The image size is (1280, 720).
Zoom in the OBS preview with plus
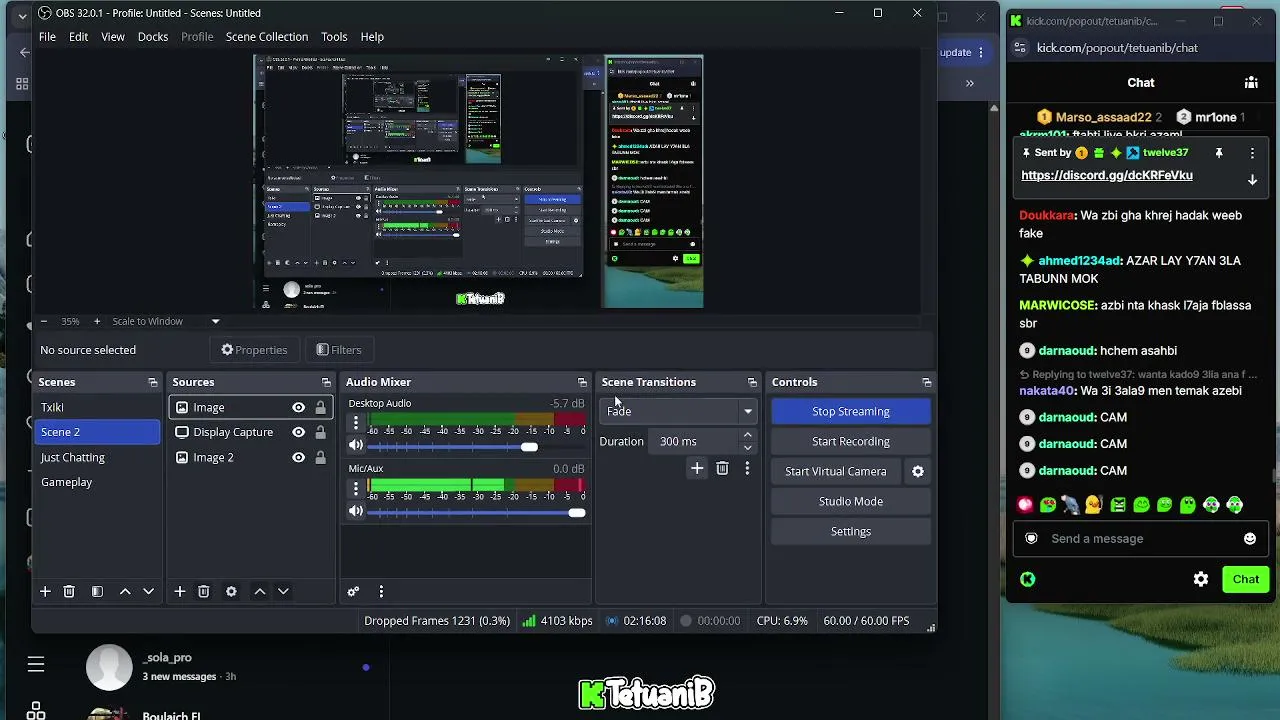point(97,321)
